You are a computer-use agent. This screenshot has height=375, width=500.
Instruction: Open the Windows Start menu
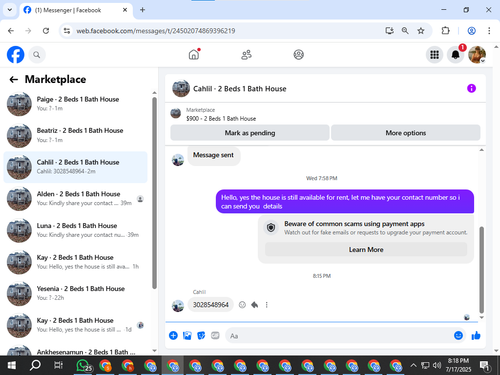point(12,365)
